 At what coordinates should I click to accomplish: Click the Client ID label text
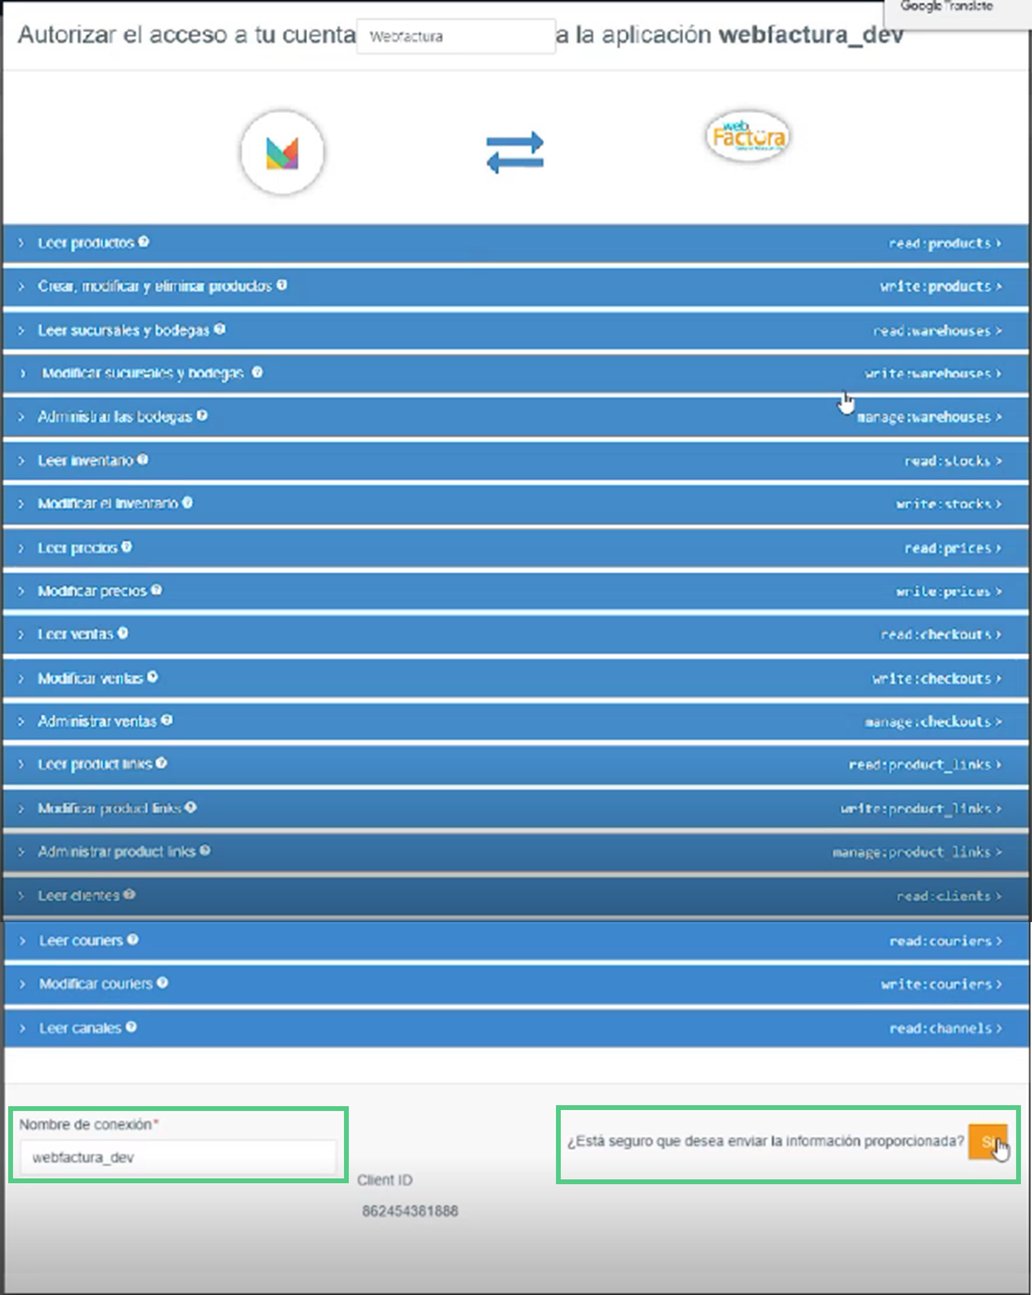[385, 1180]
